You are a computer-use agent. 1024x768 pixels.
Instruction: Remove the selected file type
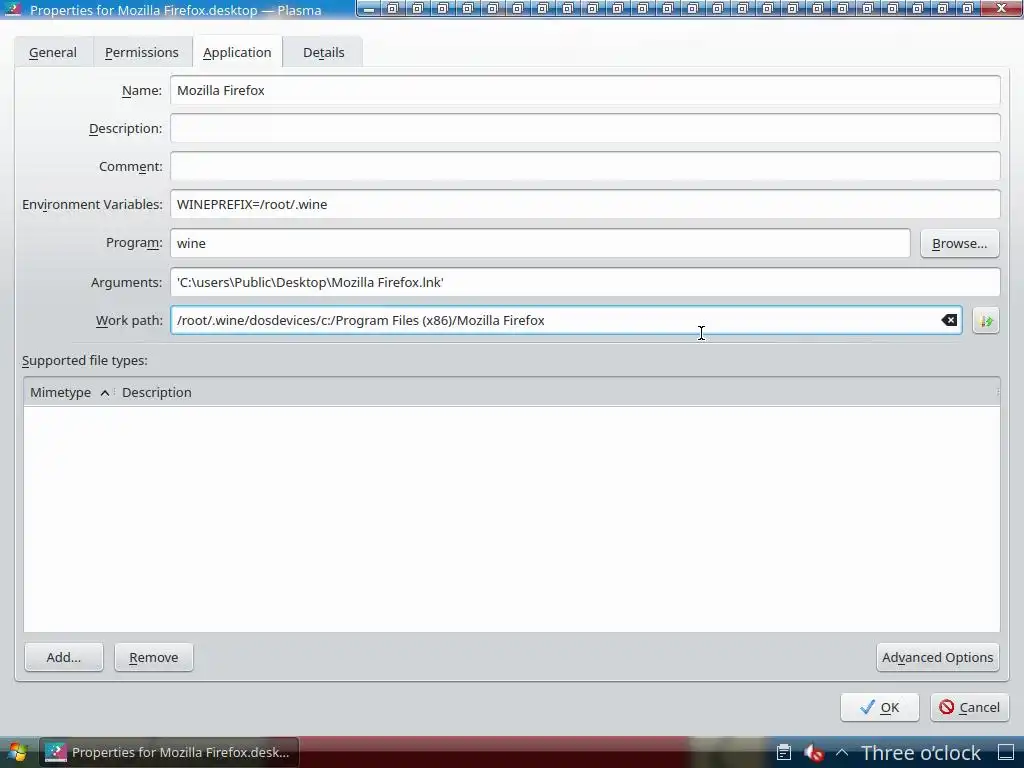tap(153, 658)
